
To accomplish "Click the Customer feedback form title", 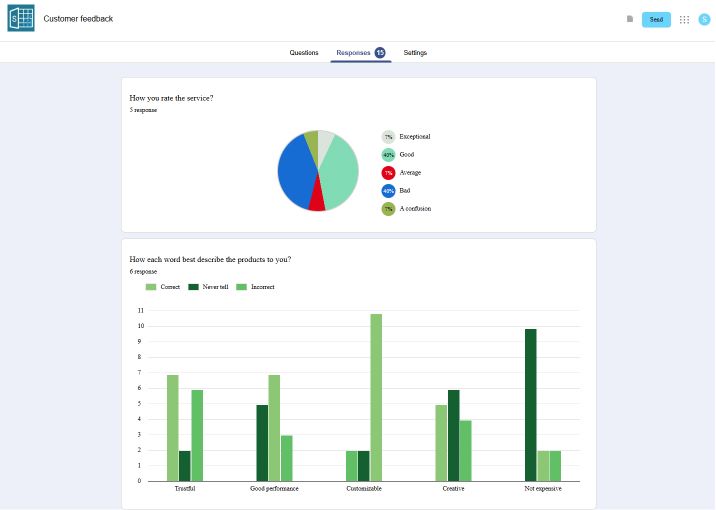I will click(x=78, y=19).
